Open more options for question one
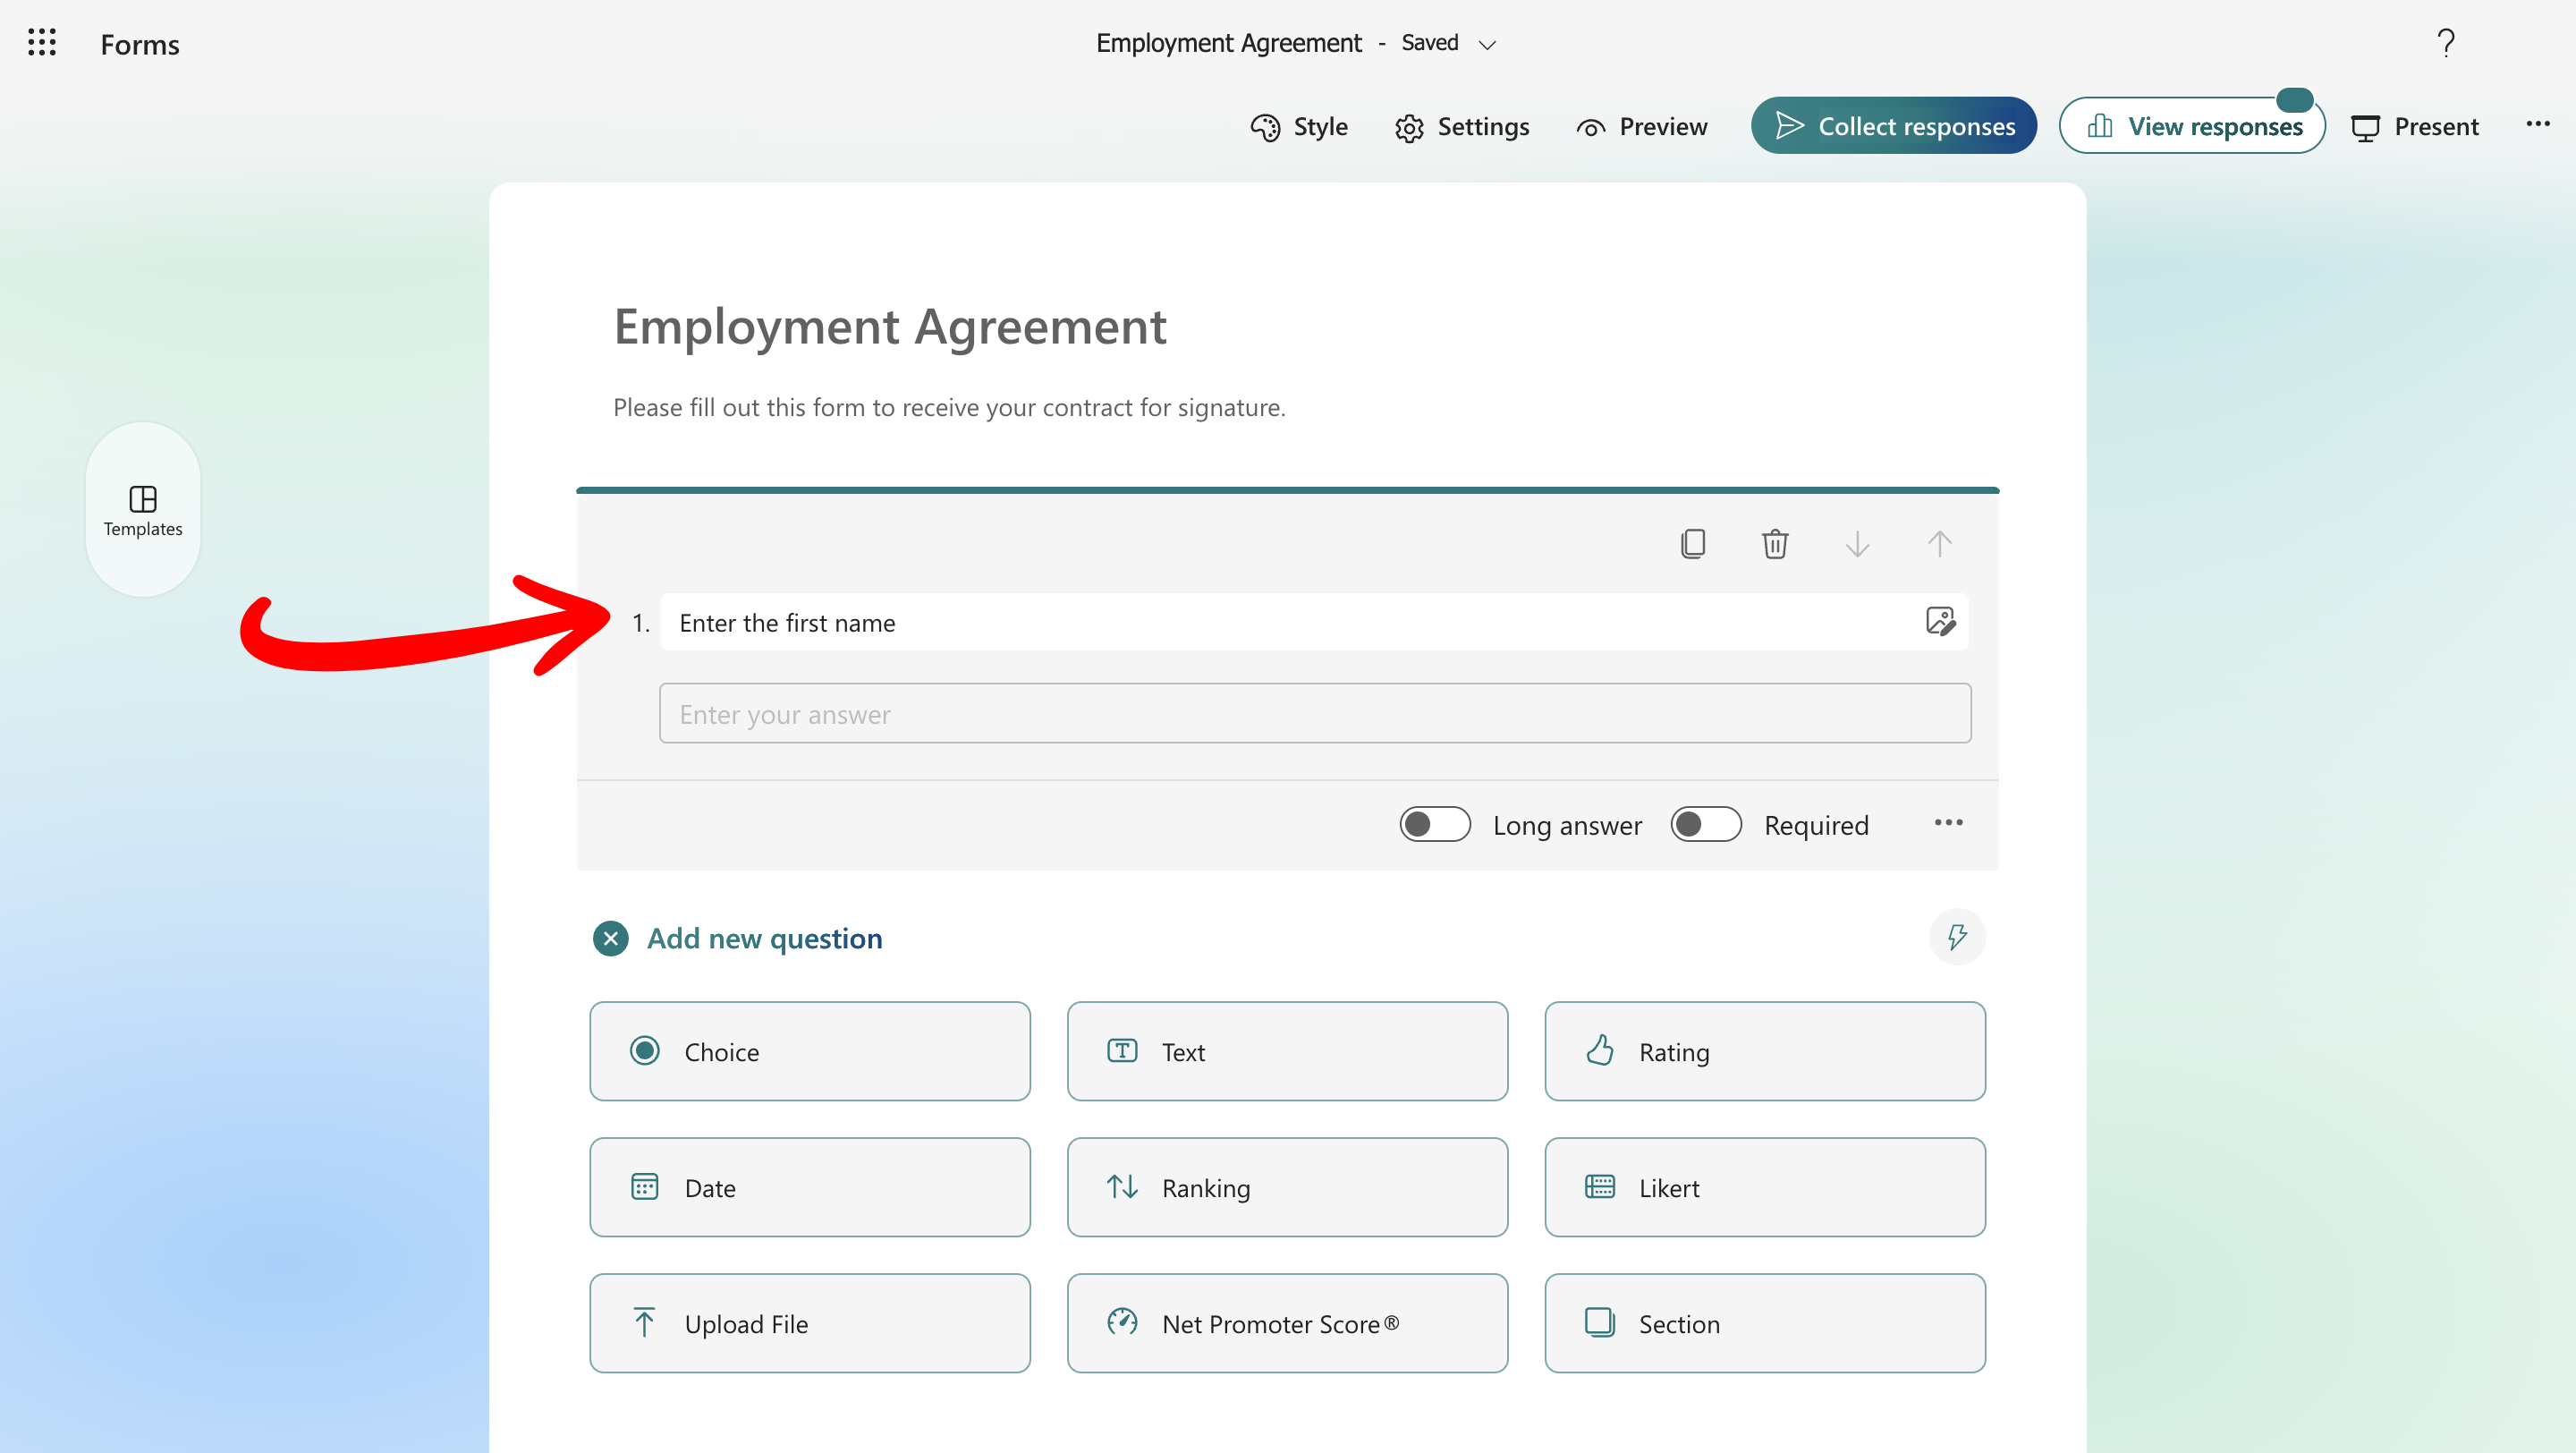This screenshot has width=2576, height=1453. (x=1948, y=823)
